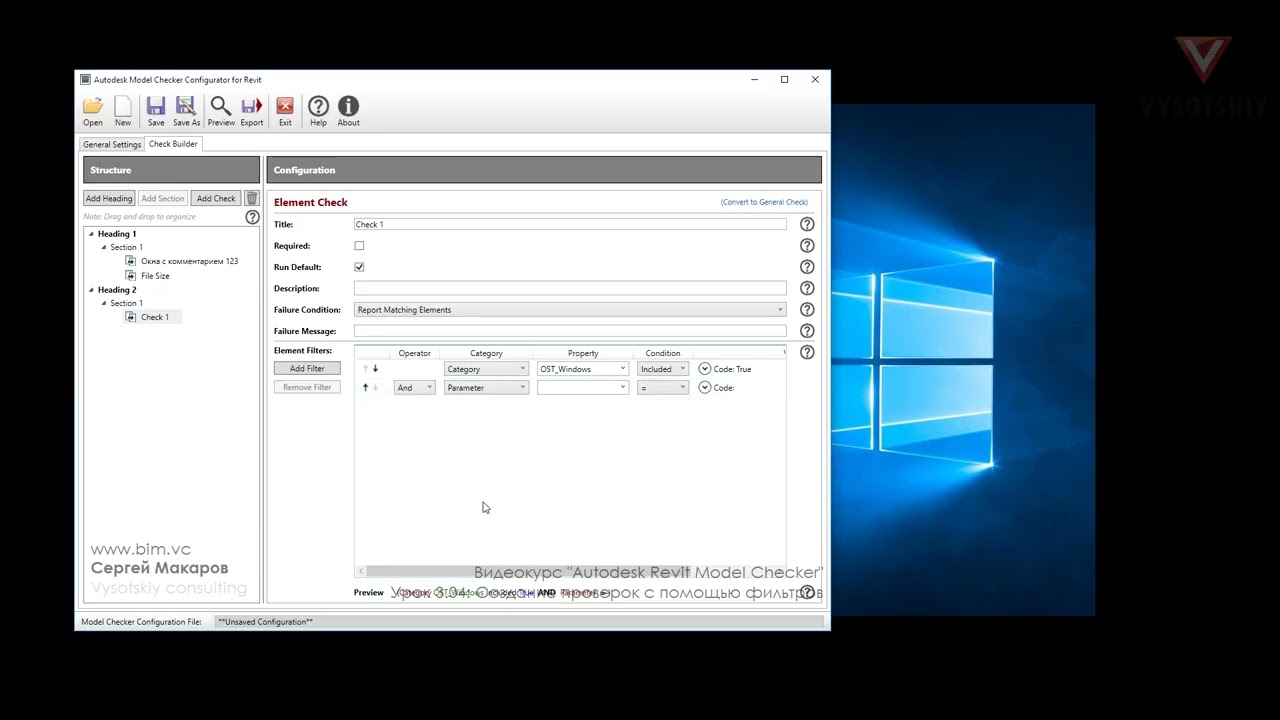Select the Heading 1 label in tree
This screenshot has height=720, width=1280.
coord(117,234)
